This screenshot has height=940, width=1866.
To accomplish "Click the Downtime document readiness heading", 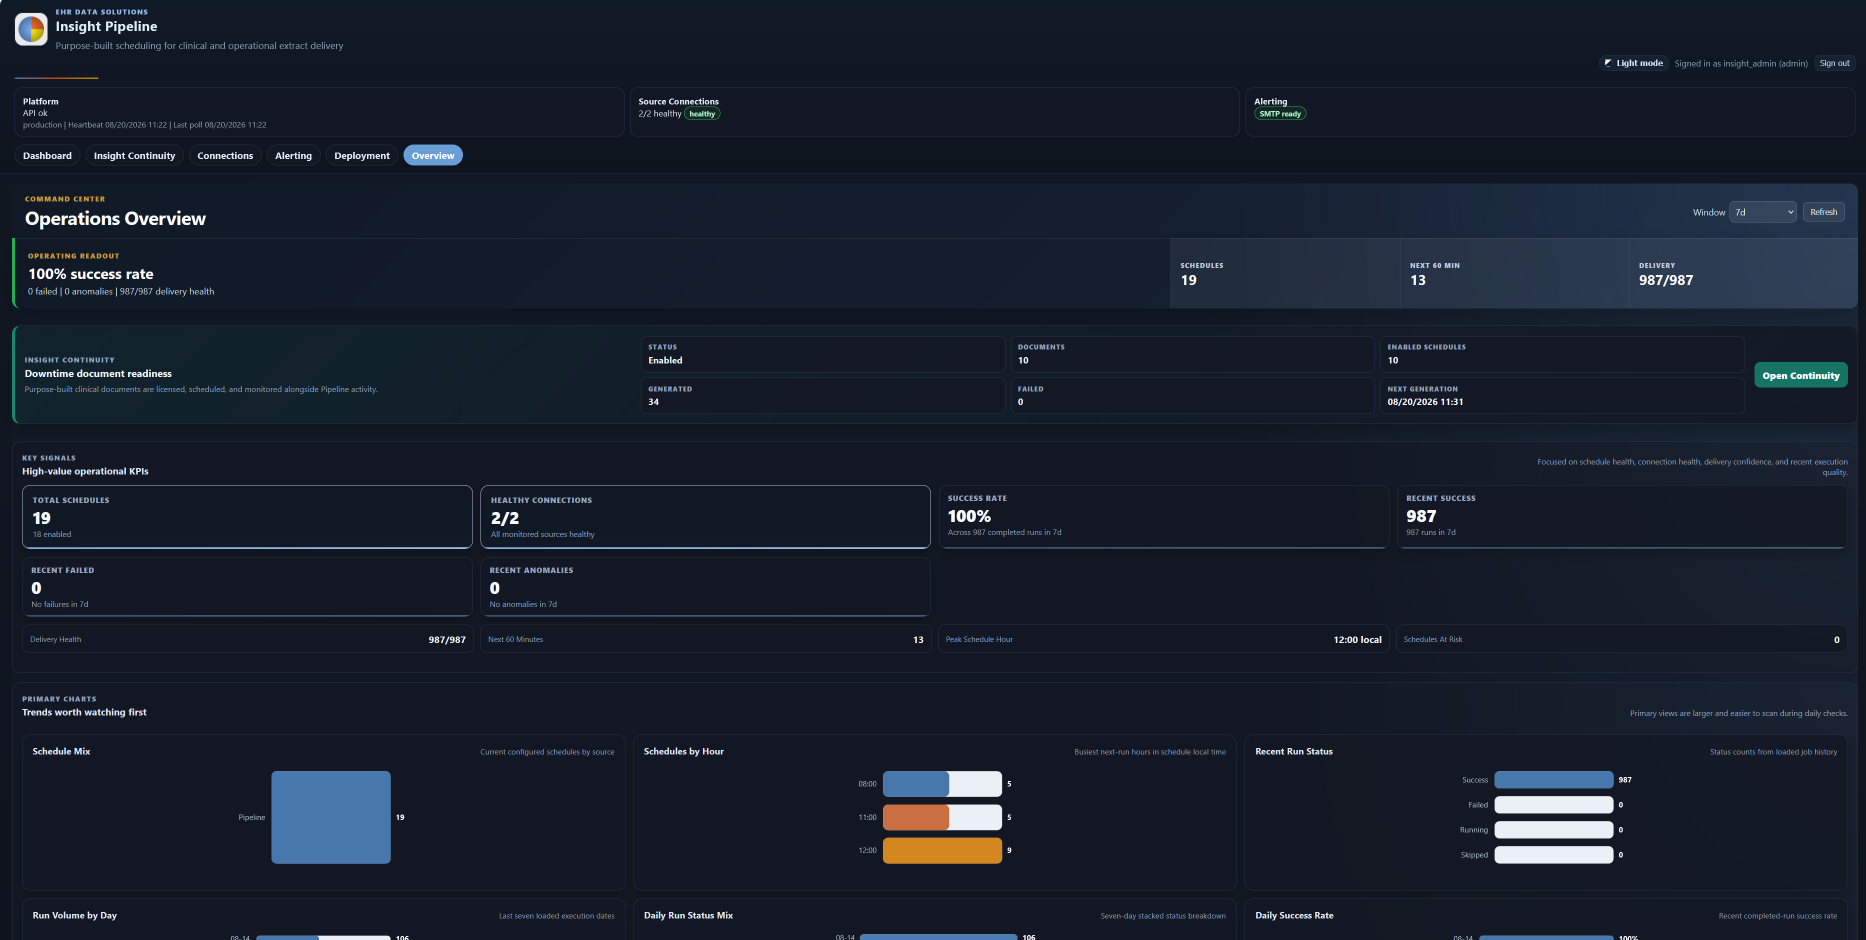I will click(98, 374).
